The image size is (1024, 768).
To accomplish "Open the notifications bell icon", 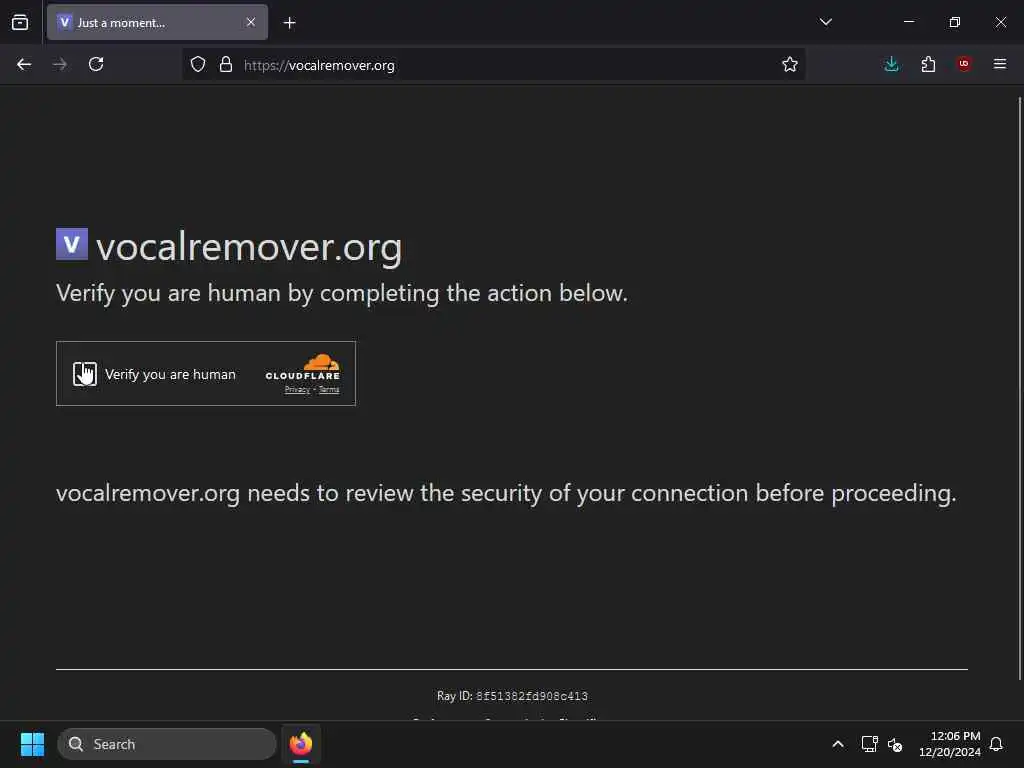I will click(996, 744).
